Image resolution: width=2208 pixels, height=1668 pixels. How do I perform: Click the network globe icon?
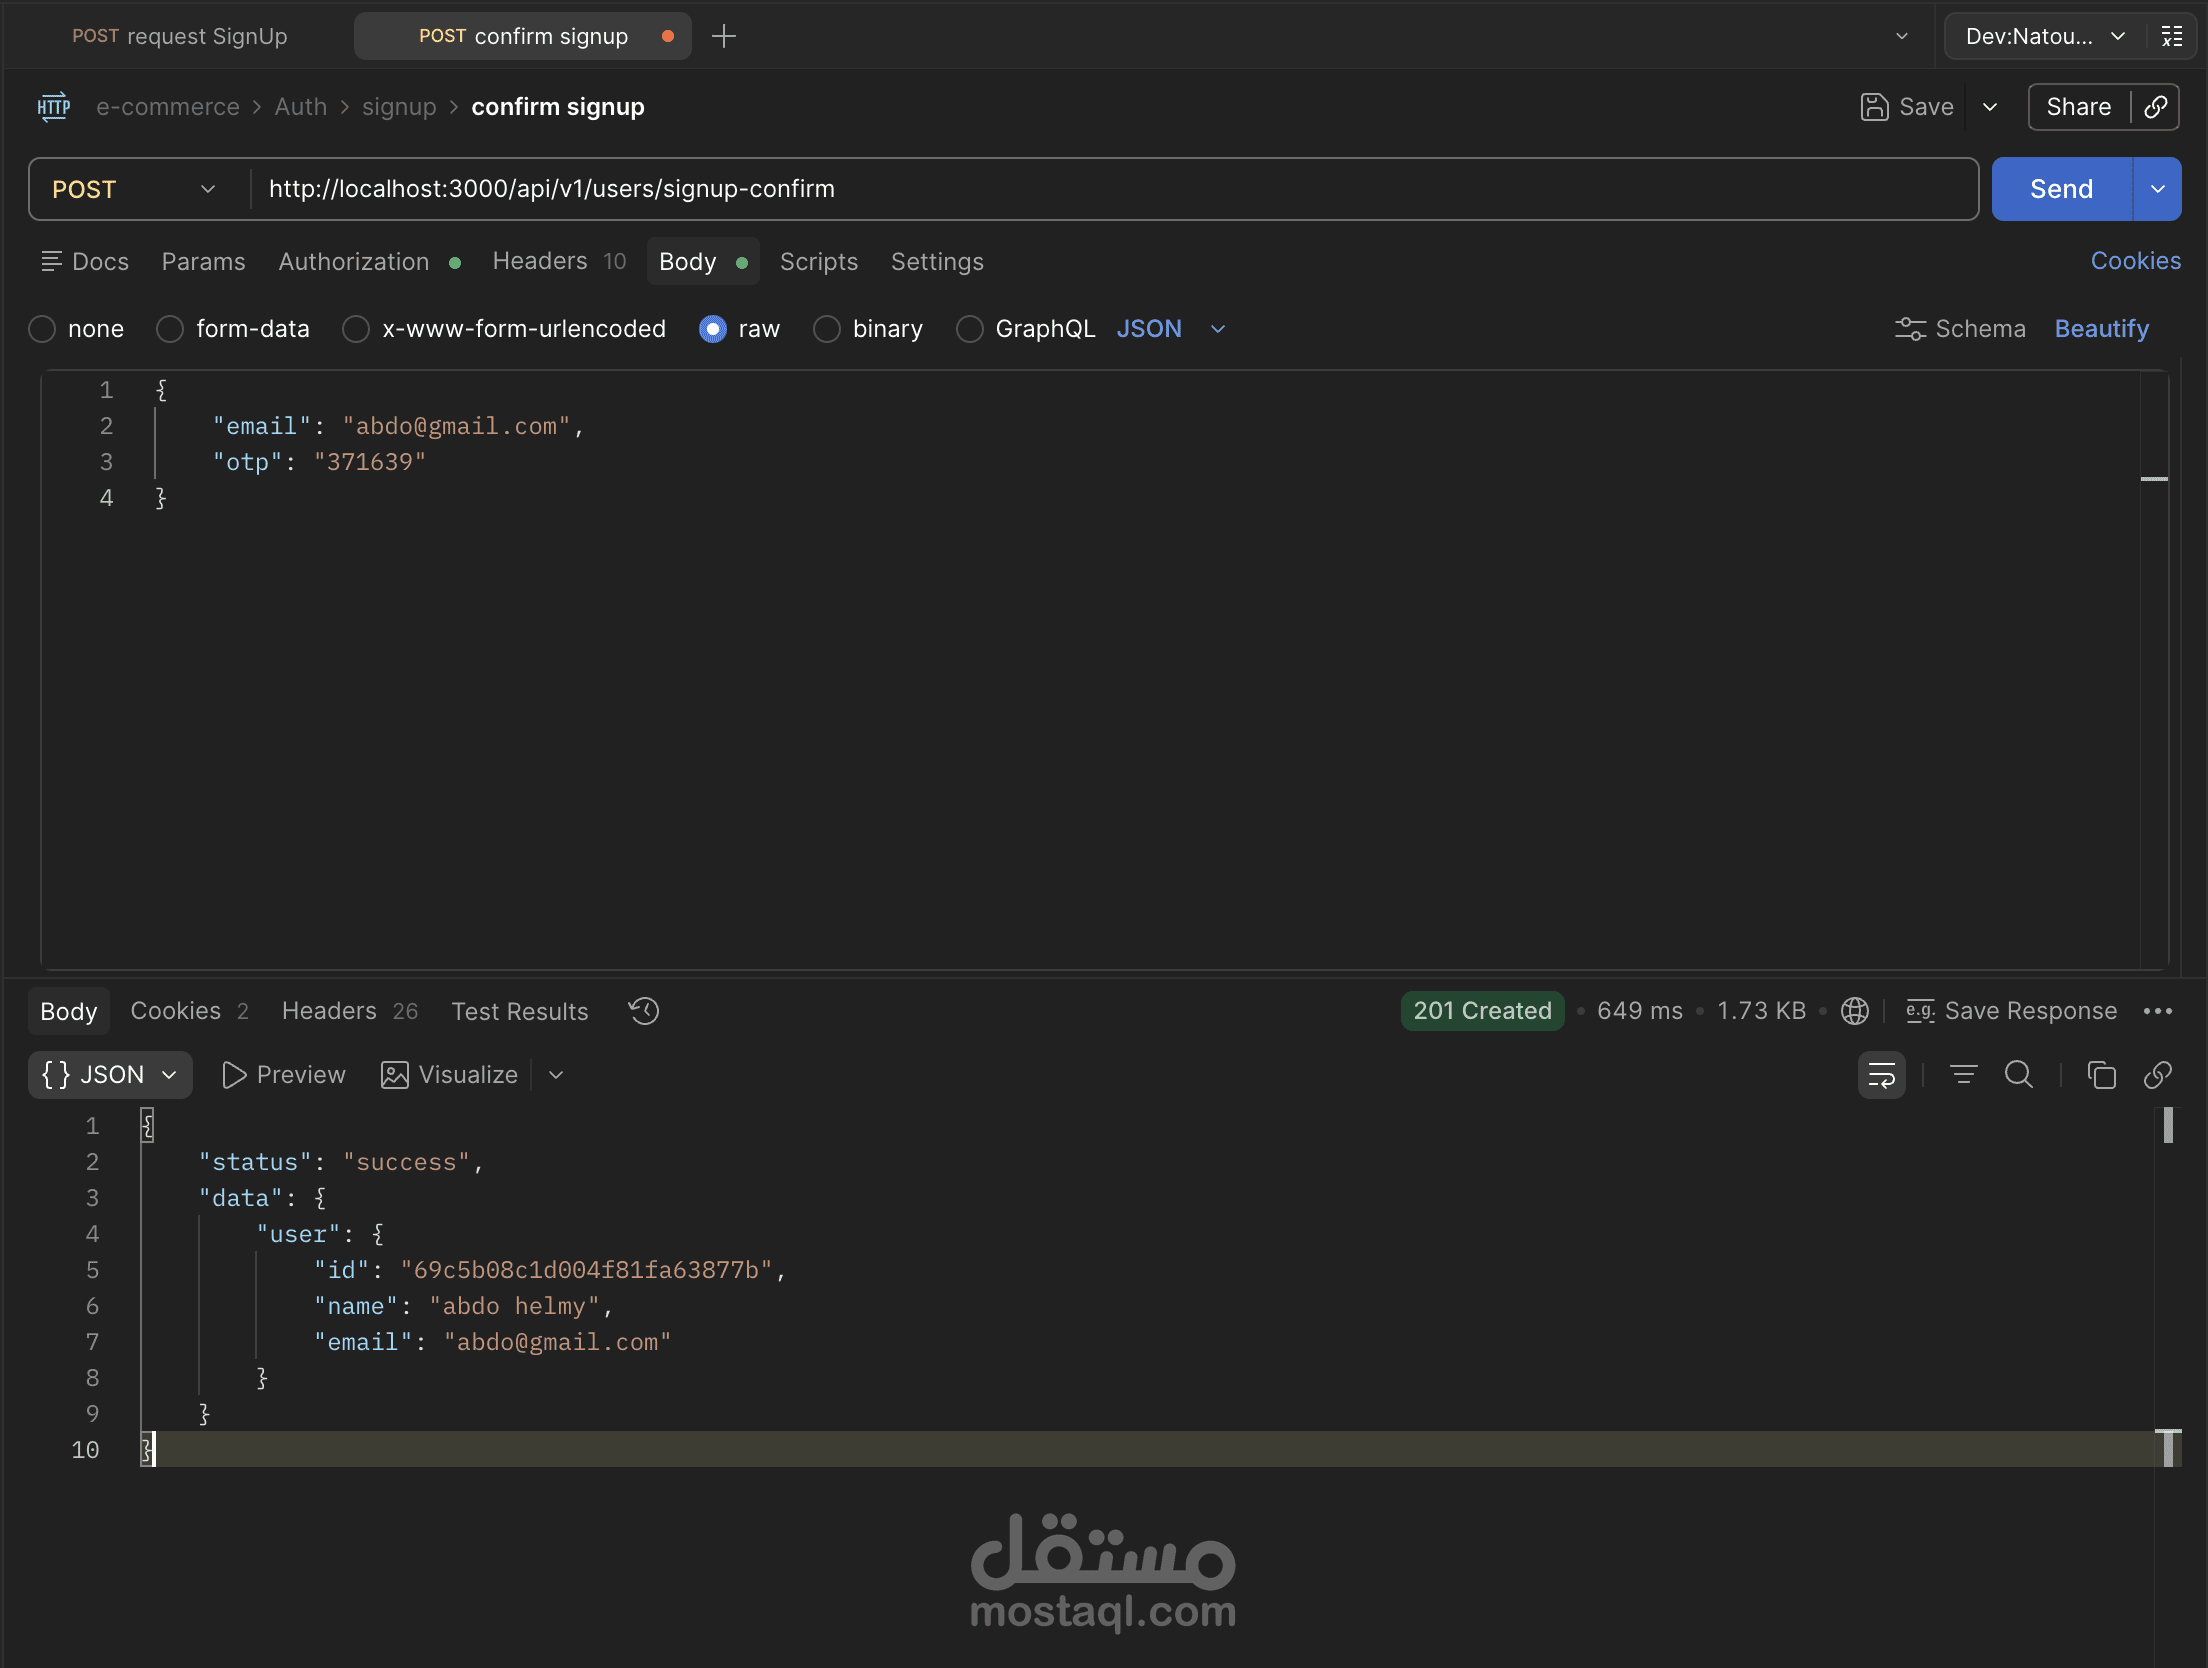1855,1011
